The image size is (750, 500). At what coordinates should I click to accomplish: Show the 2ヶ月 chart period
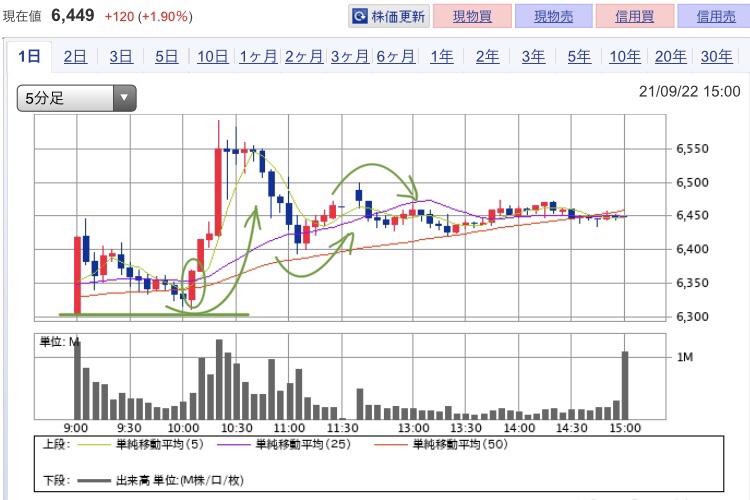[x=304, y=56]
